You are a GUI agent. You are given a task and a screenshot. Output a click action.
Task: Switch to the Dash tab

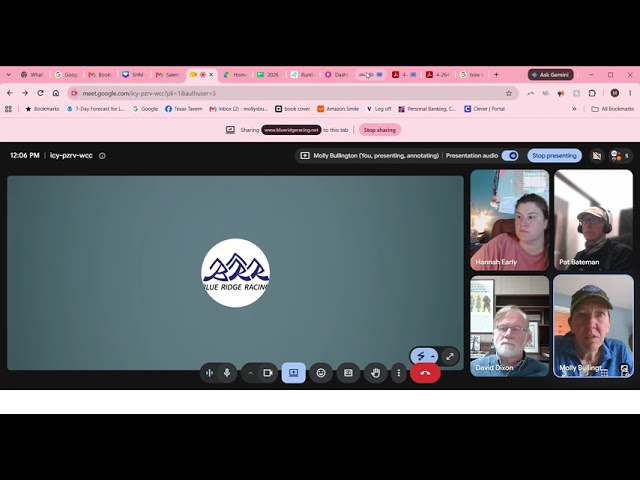(336, 75)
